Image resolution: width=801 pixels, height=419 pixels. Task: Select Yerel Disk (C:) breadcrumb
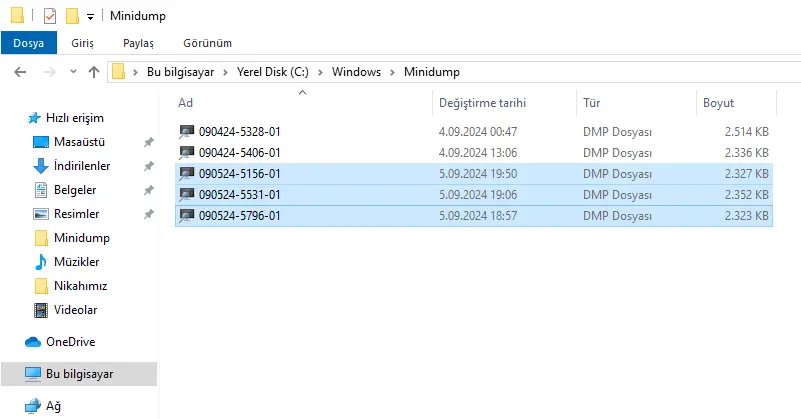tap(272, 72)
